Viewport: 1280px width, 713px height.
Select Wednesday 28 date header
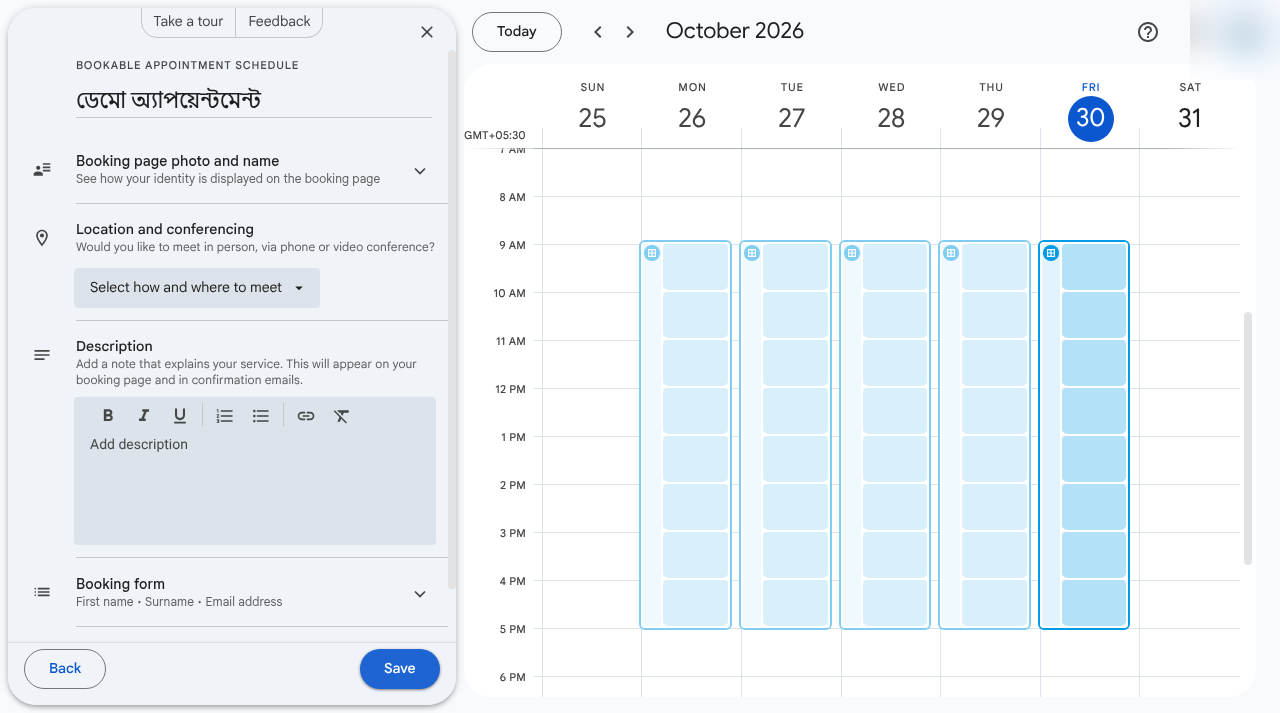(891, 118)
